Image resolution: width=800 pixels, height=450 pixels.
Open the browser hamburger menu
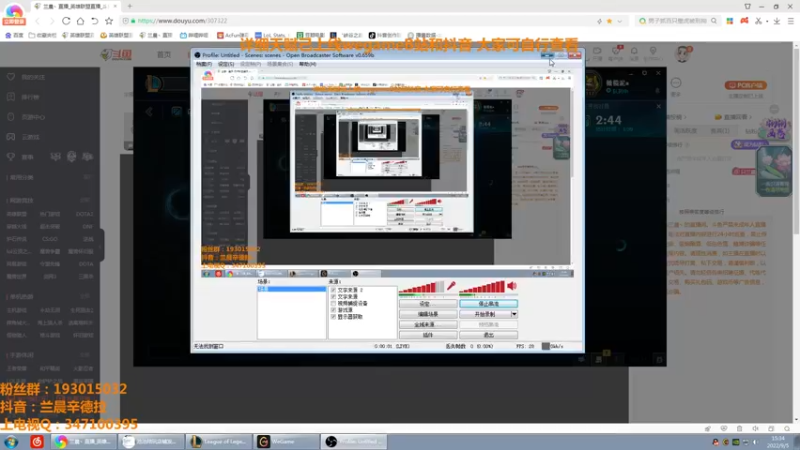[x=791, y=21]
